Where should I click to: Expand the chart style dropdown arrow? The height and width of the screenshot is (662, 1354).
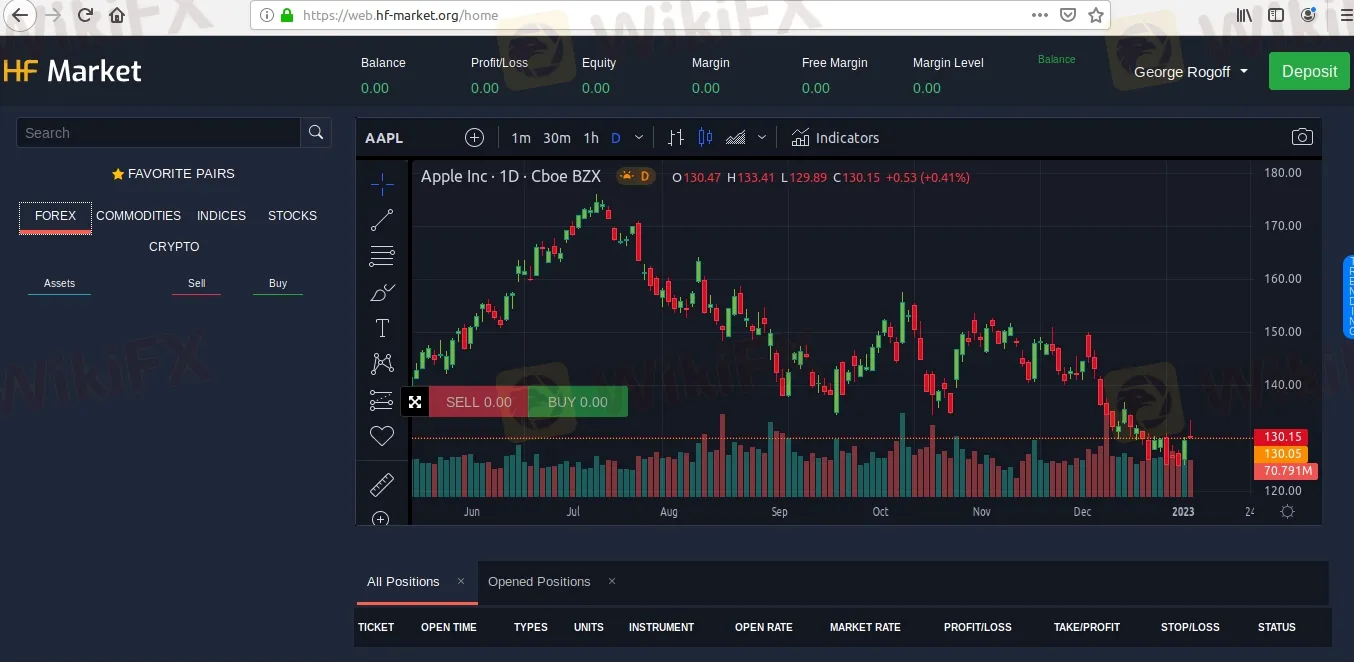pos(762,138)
